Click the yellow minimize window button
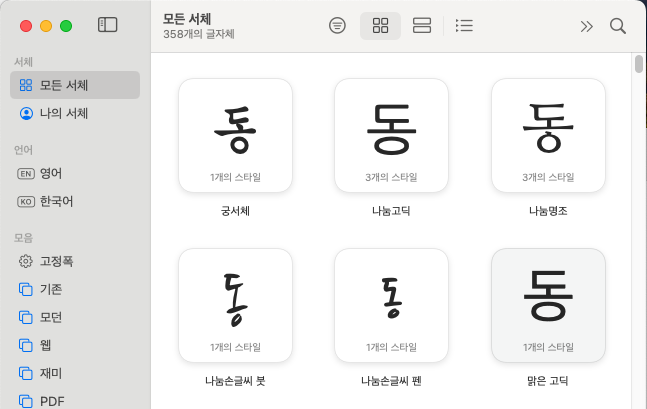The height and width of the screenshot is (409, 647). (x=46, y=26)
